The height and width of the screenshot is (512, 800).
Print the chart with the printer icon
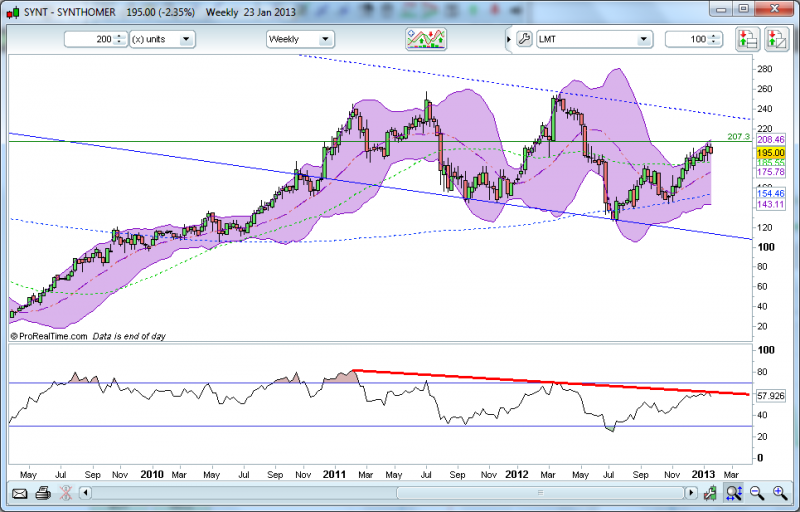point(43,493)
